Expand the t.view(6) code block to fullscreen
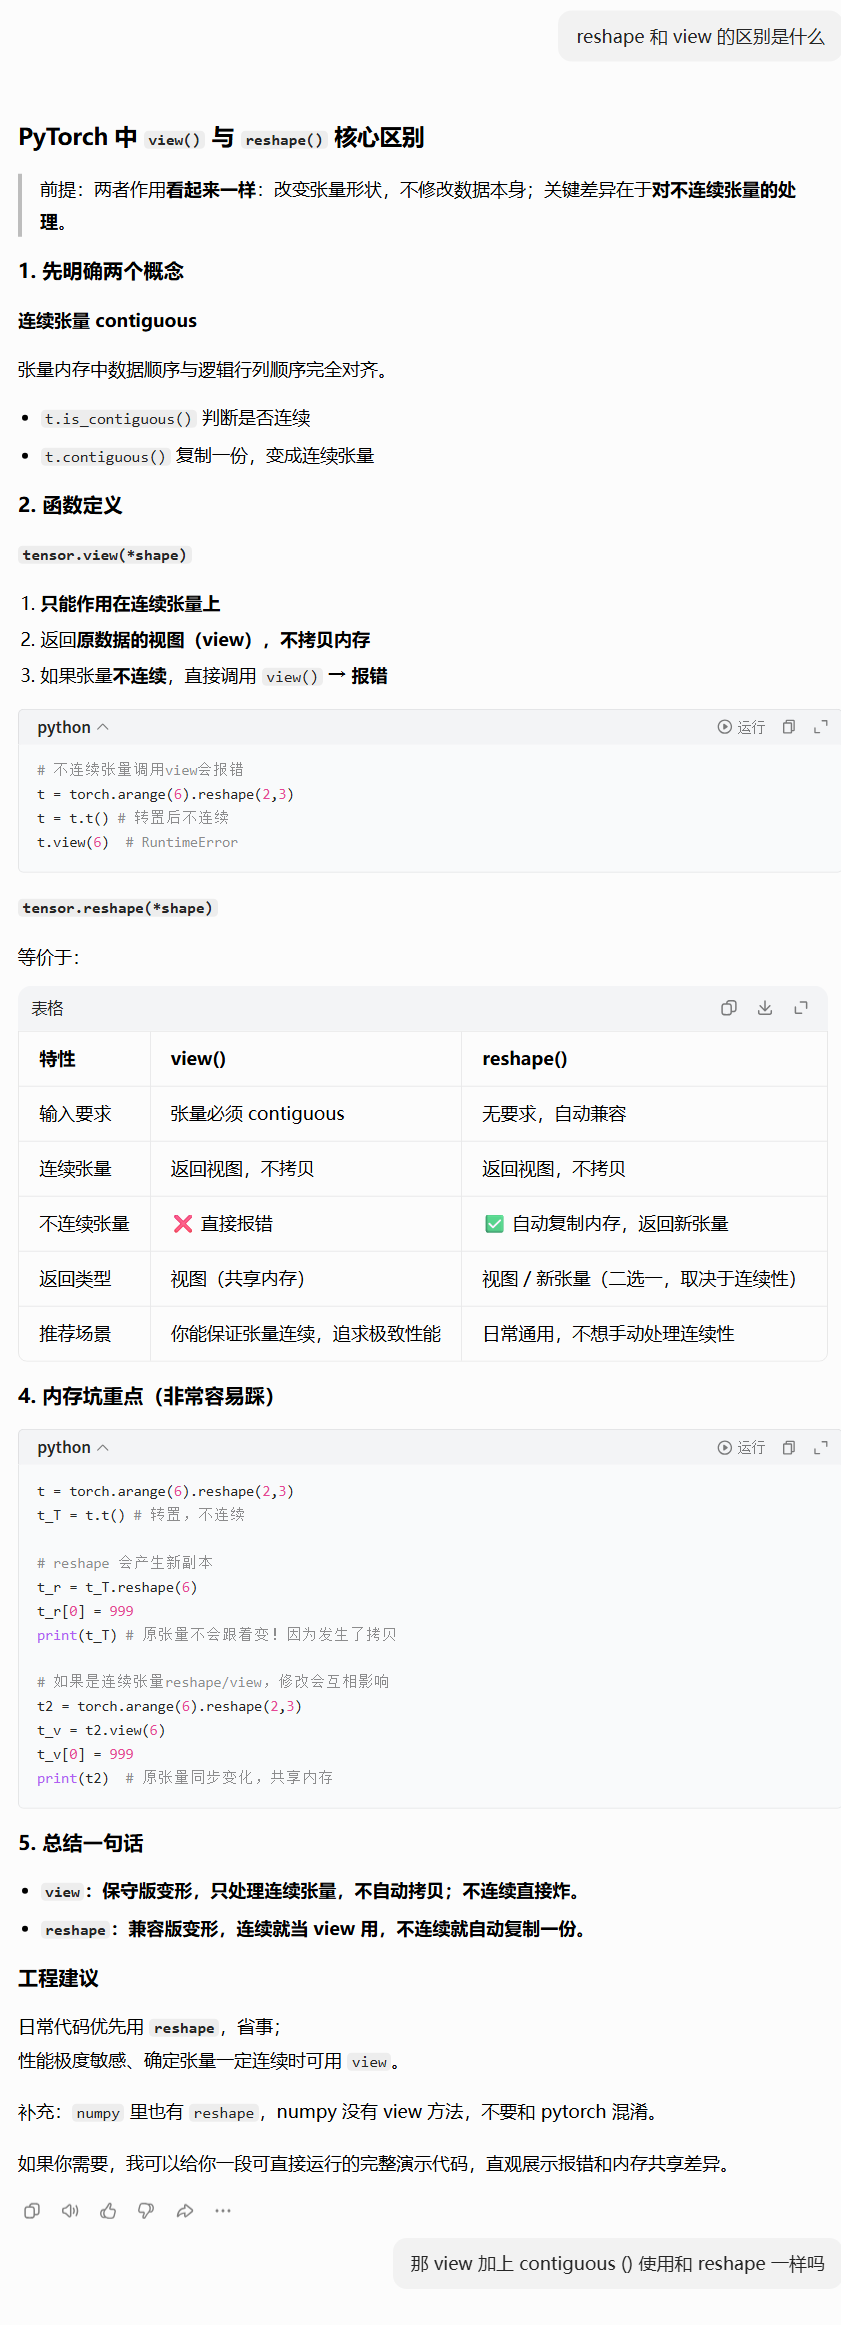Image resolution: width=841 pixels, height=2325 pixels. pos(821,727)
